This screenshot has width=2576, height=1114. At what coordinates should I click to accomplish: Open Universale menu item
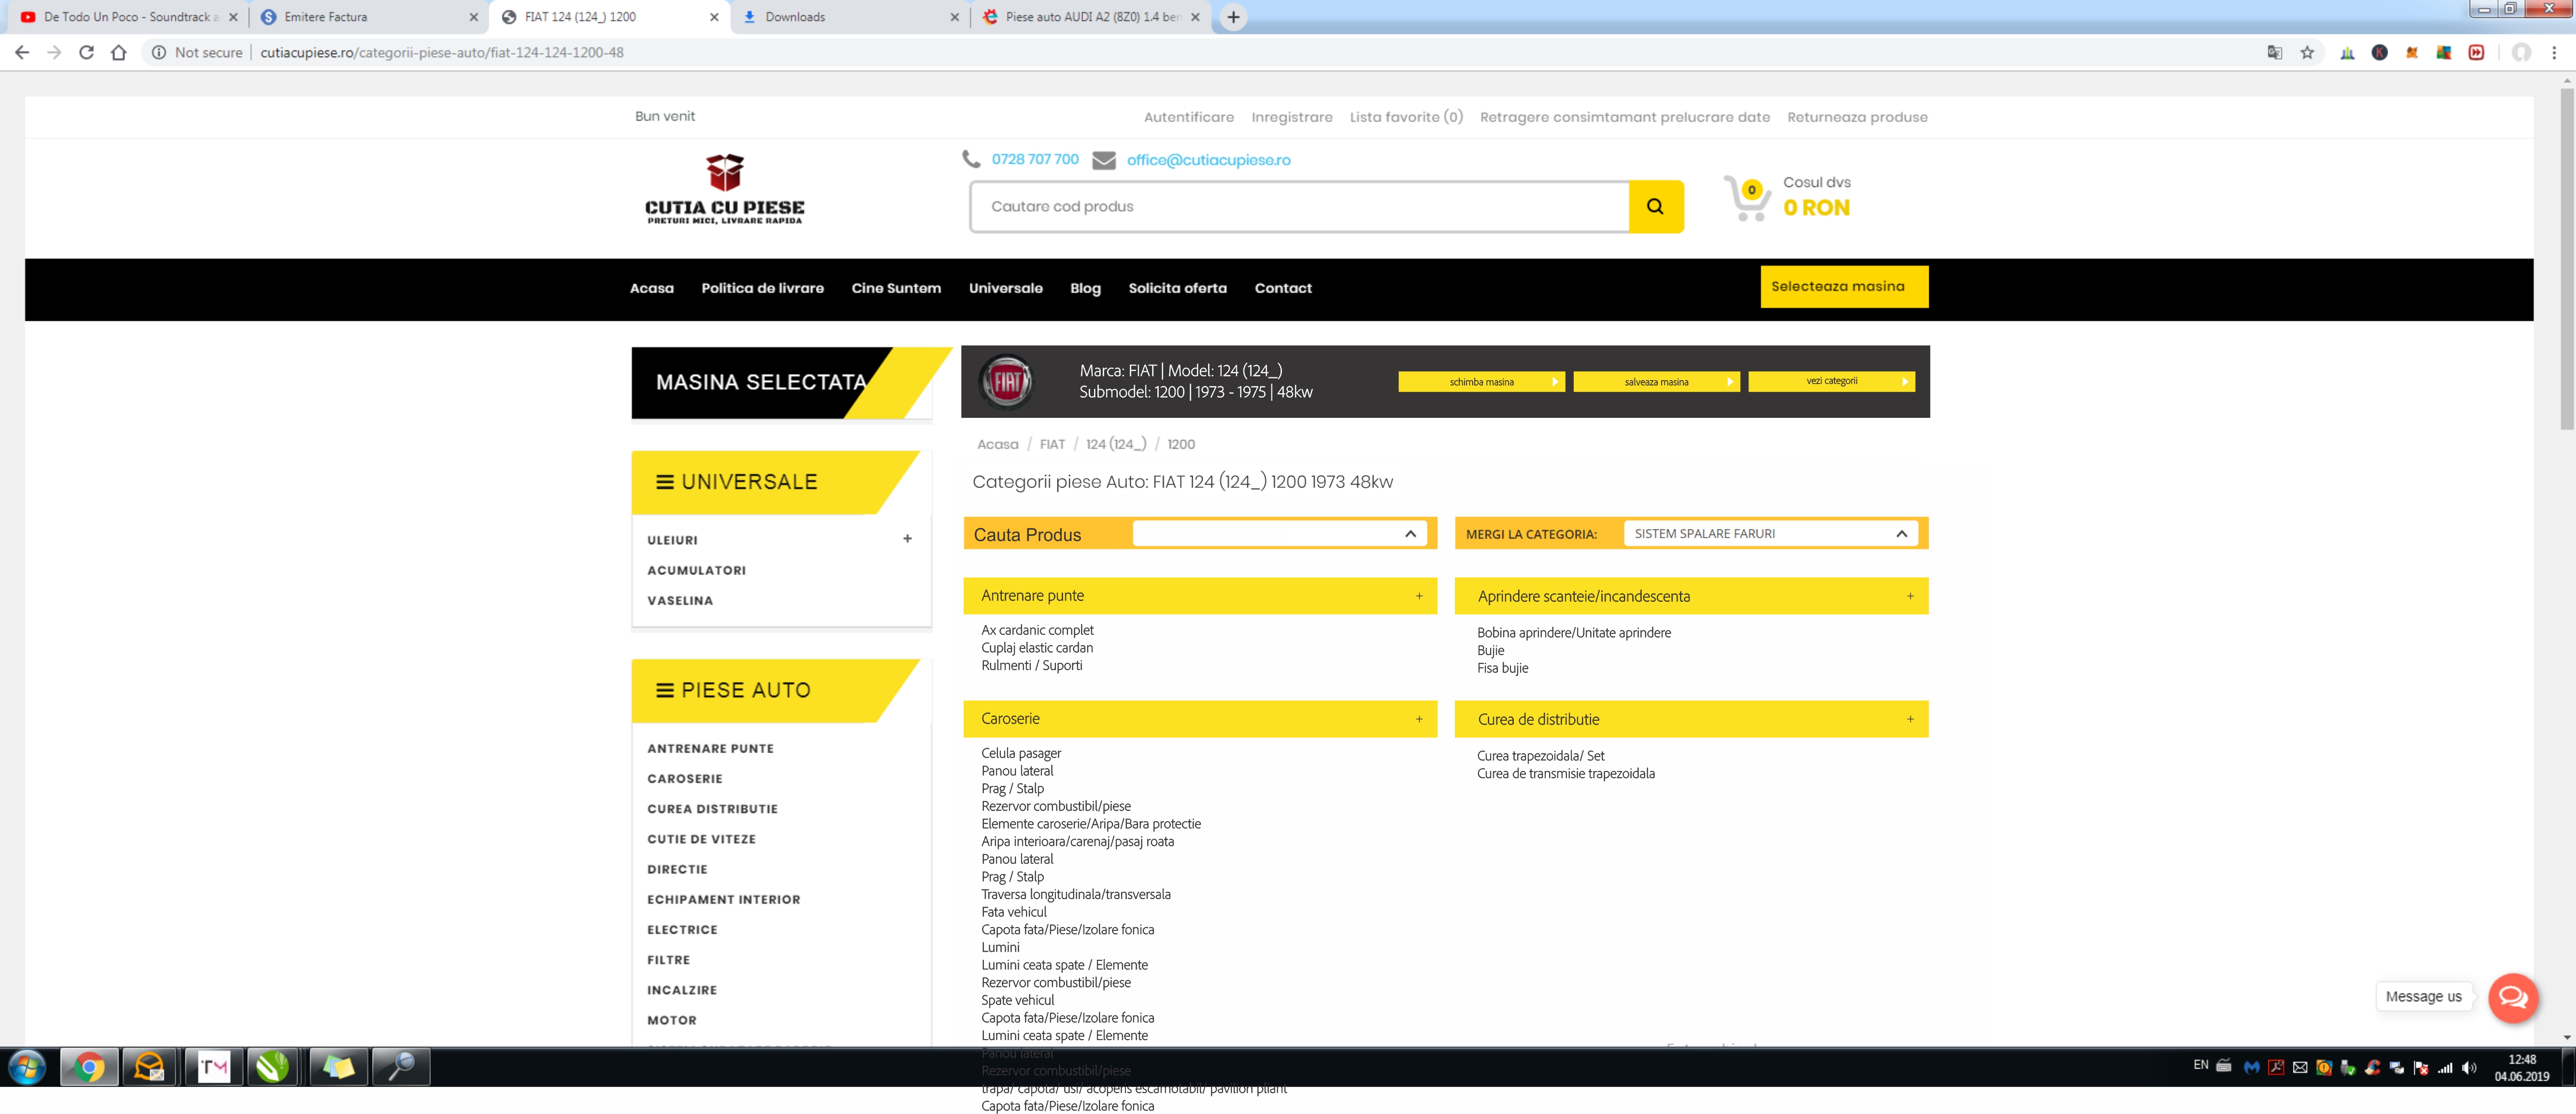coord(1005,288)
